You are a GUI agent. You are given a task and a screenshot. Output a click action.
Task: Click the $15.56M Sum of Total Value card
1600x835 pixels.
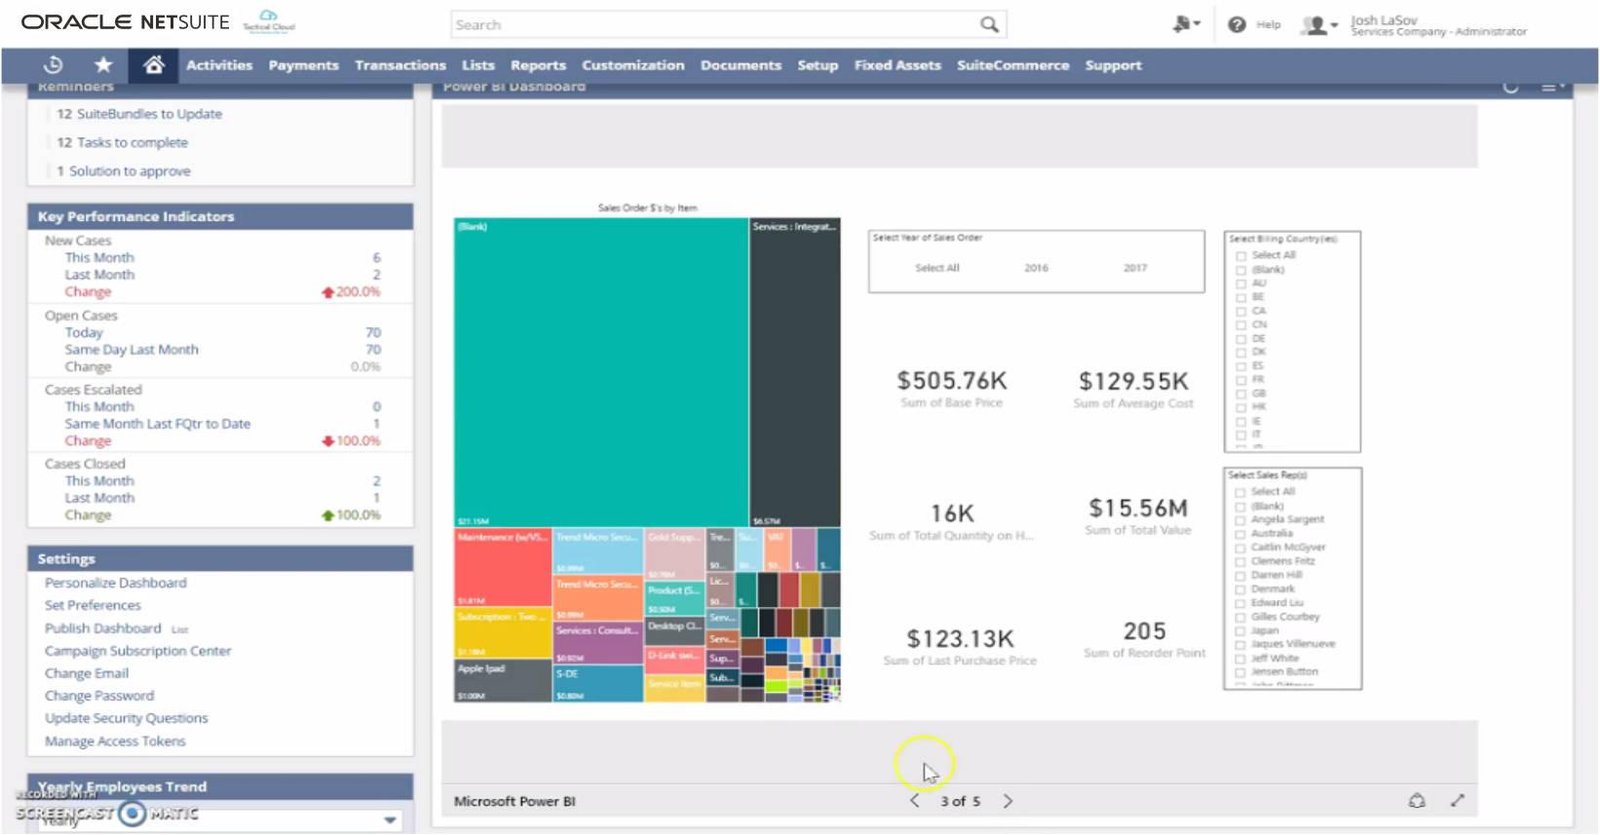(1138, 516)
